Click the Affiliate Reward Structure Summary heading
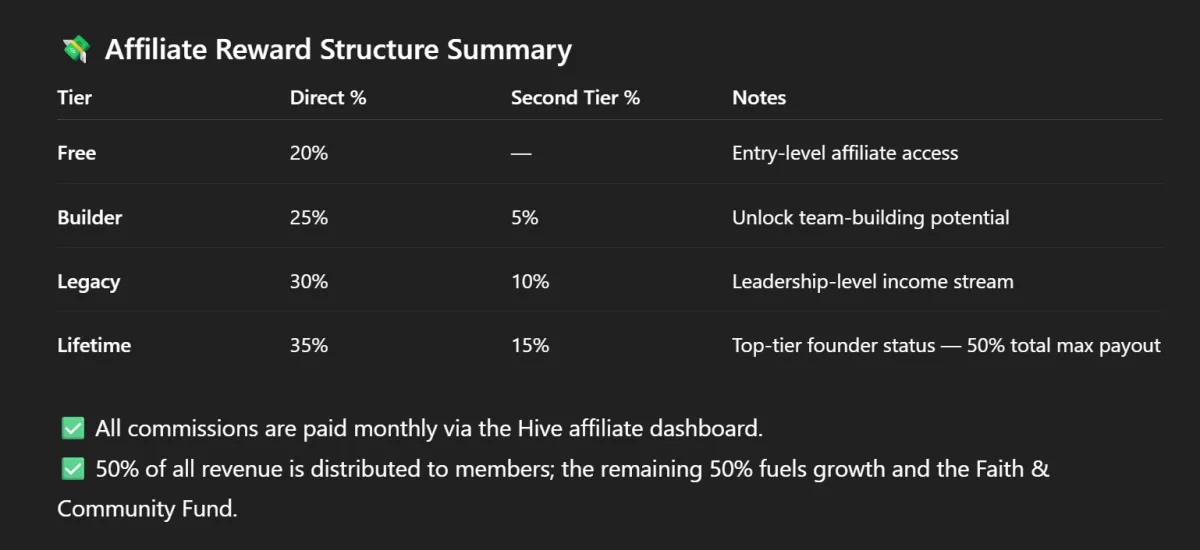Screen dimensions: 1200x550 [x=338, y=49]
